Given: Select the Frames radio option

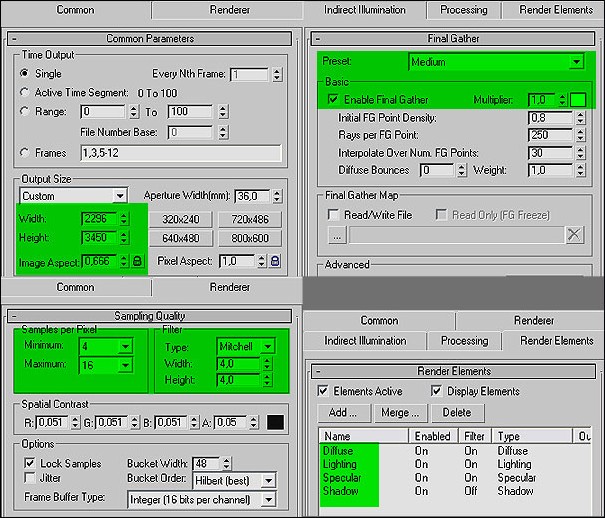Looking at the screenshot, I should [x=25, y=153].
